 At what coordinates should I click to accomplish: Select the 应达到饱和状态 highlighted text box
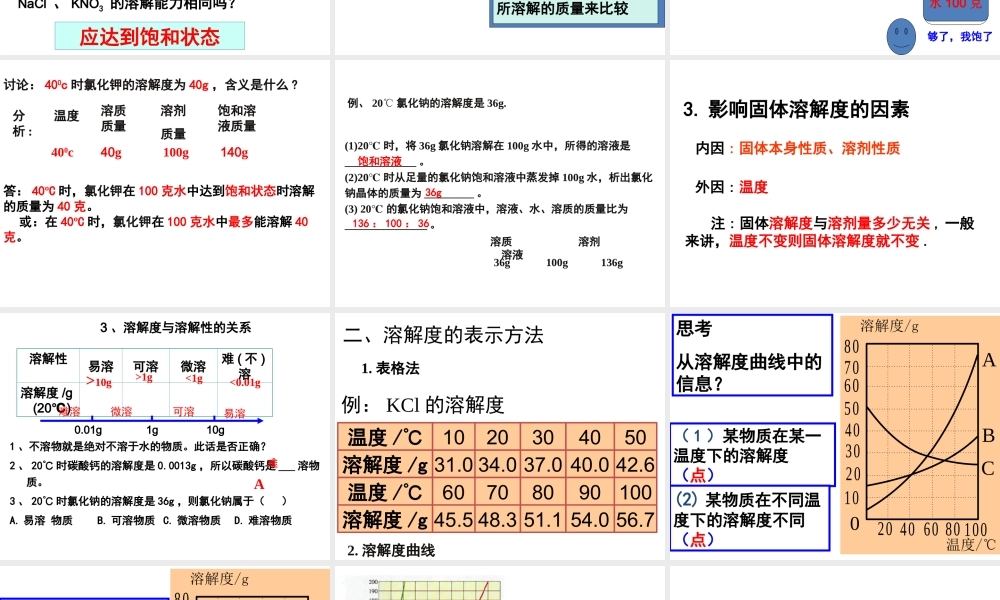point(150,36)
